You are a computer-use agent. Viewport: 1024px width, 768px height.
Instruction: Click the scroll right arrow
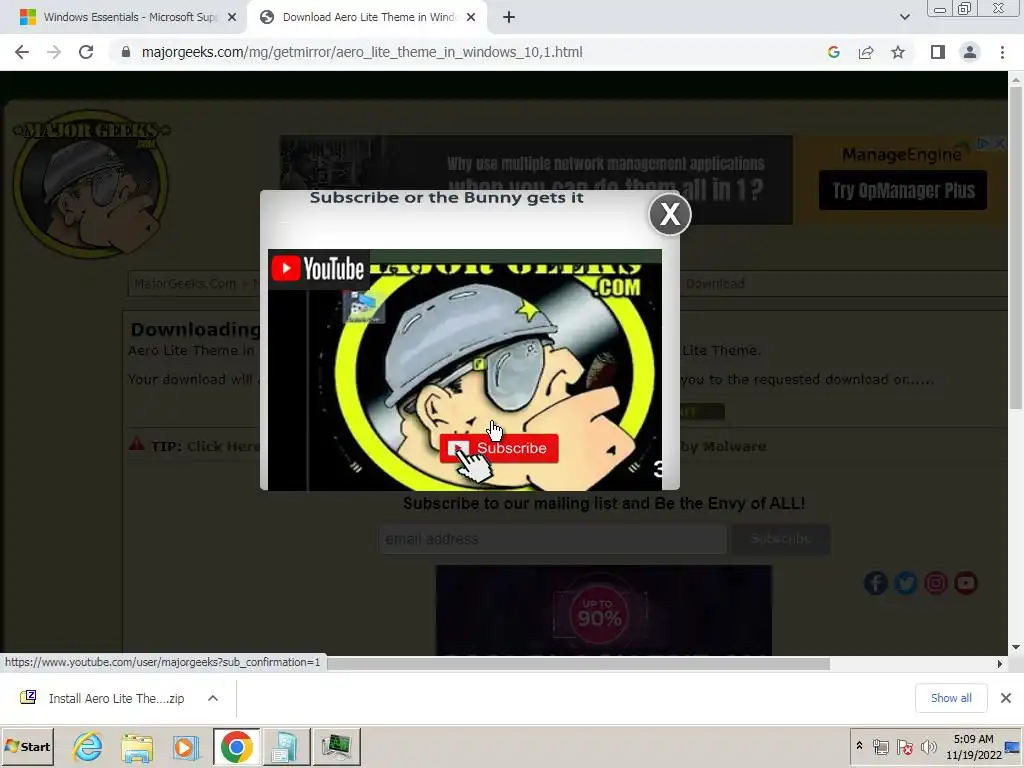tap(999, 664)
